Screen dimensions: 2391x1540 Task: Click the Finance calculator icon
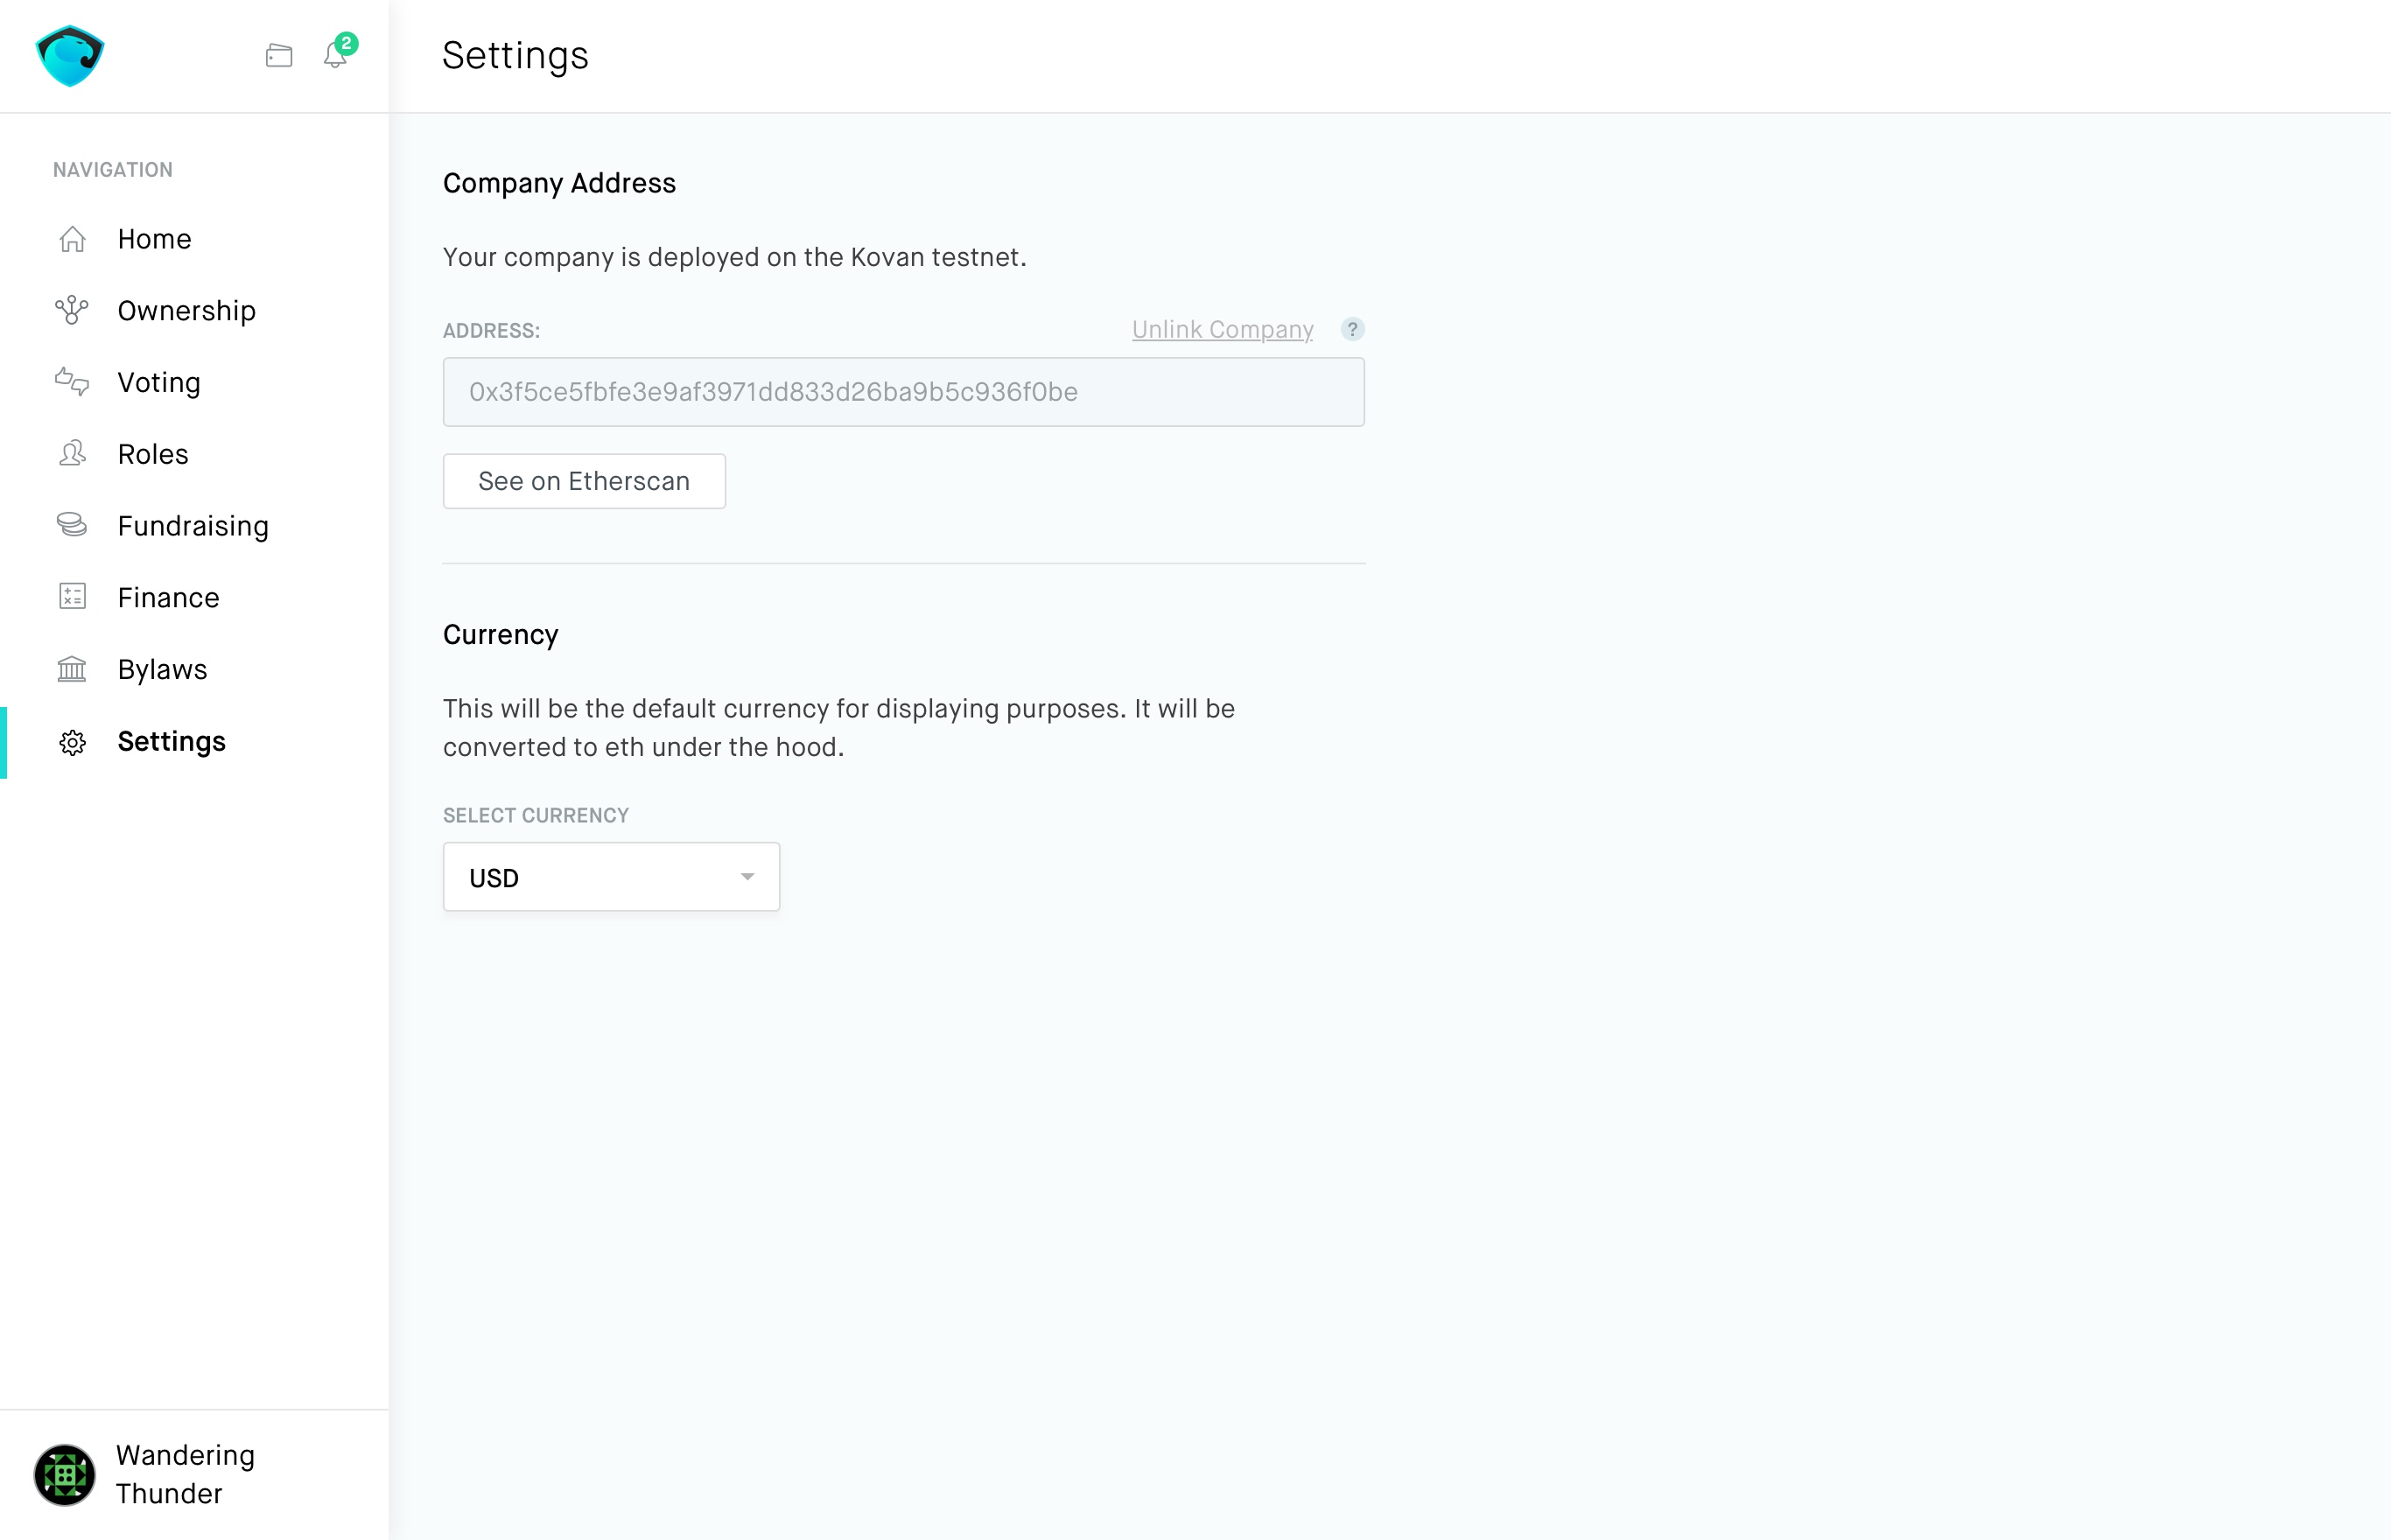pyautogui.click(x=71, y=597)
